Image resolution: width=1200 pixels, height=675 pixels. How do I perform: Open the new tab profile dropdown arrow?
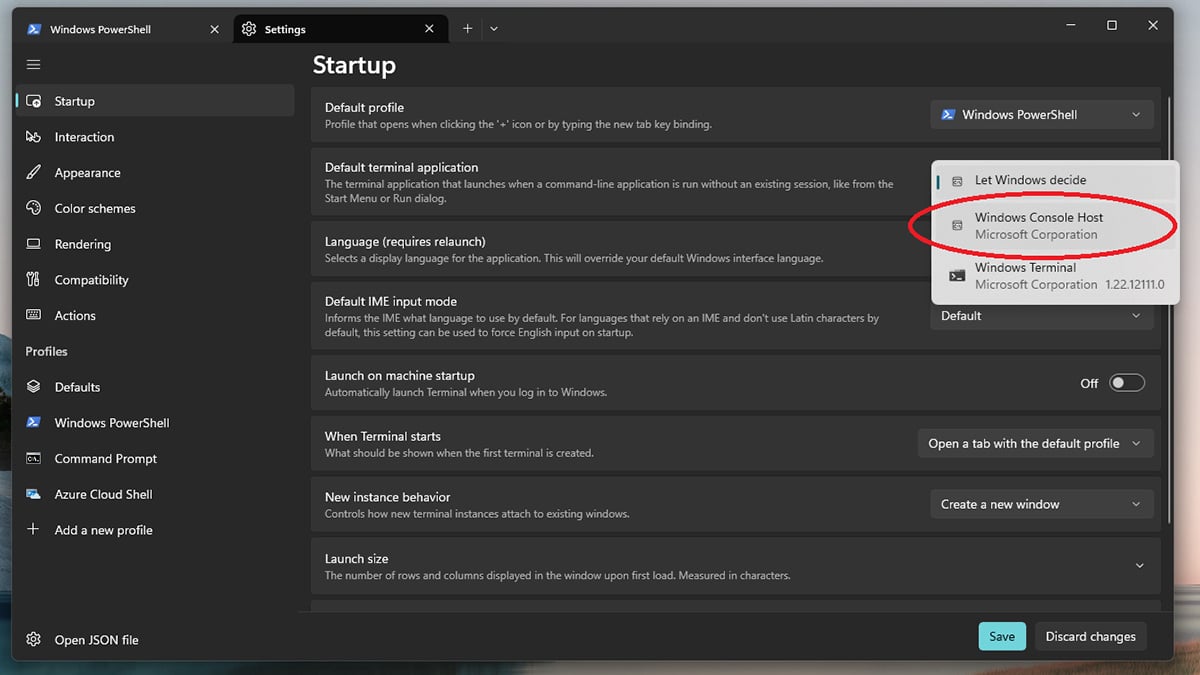494,29
